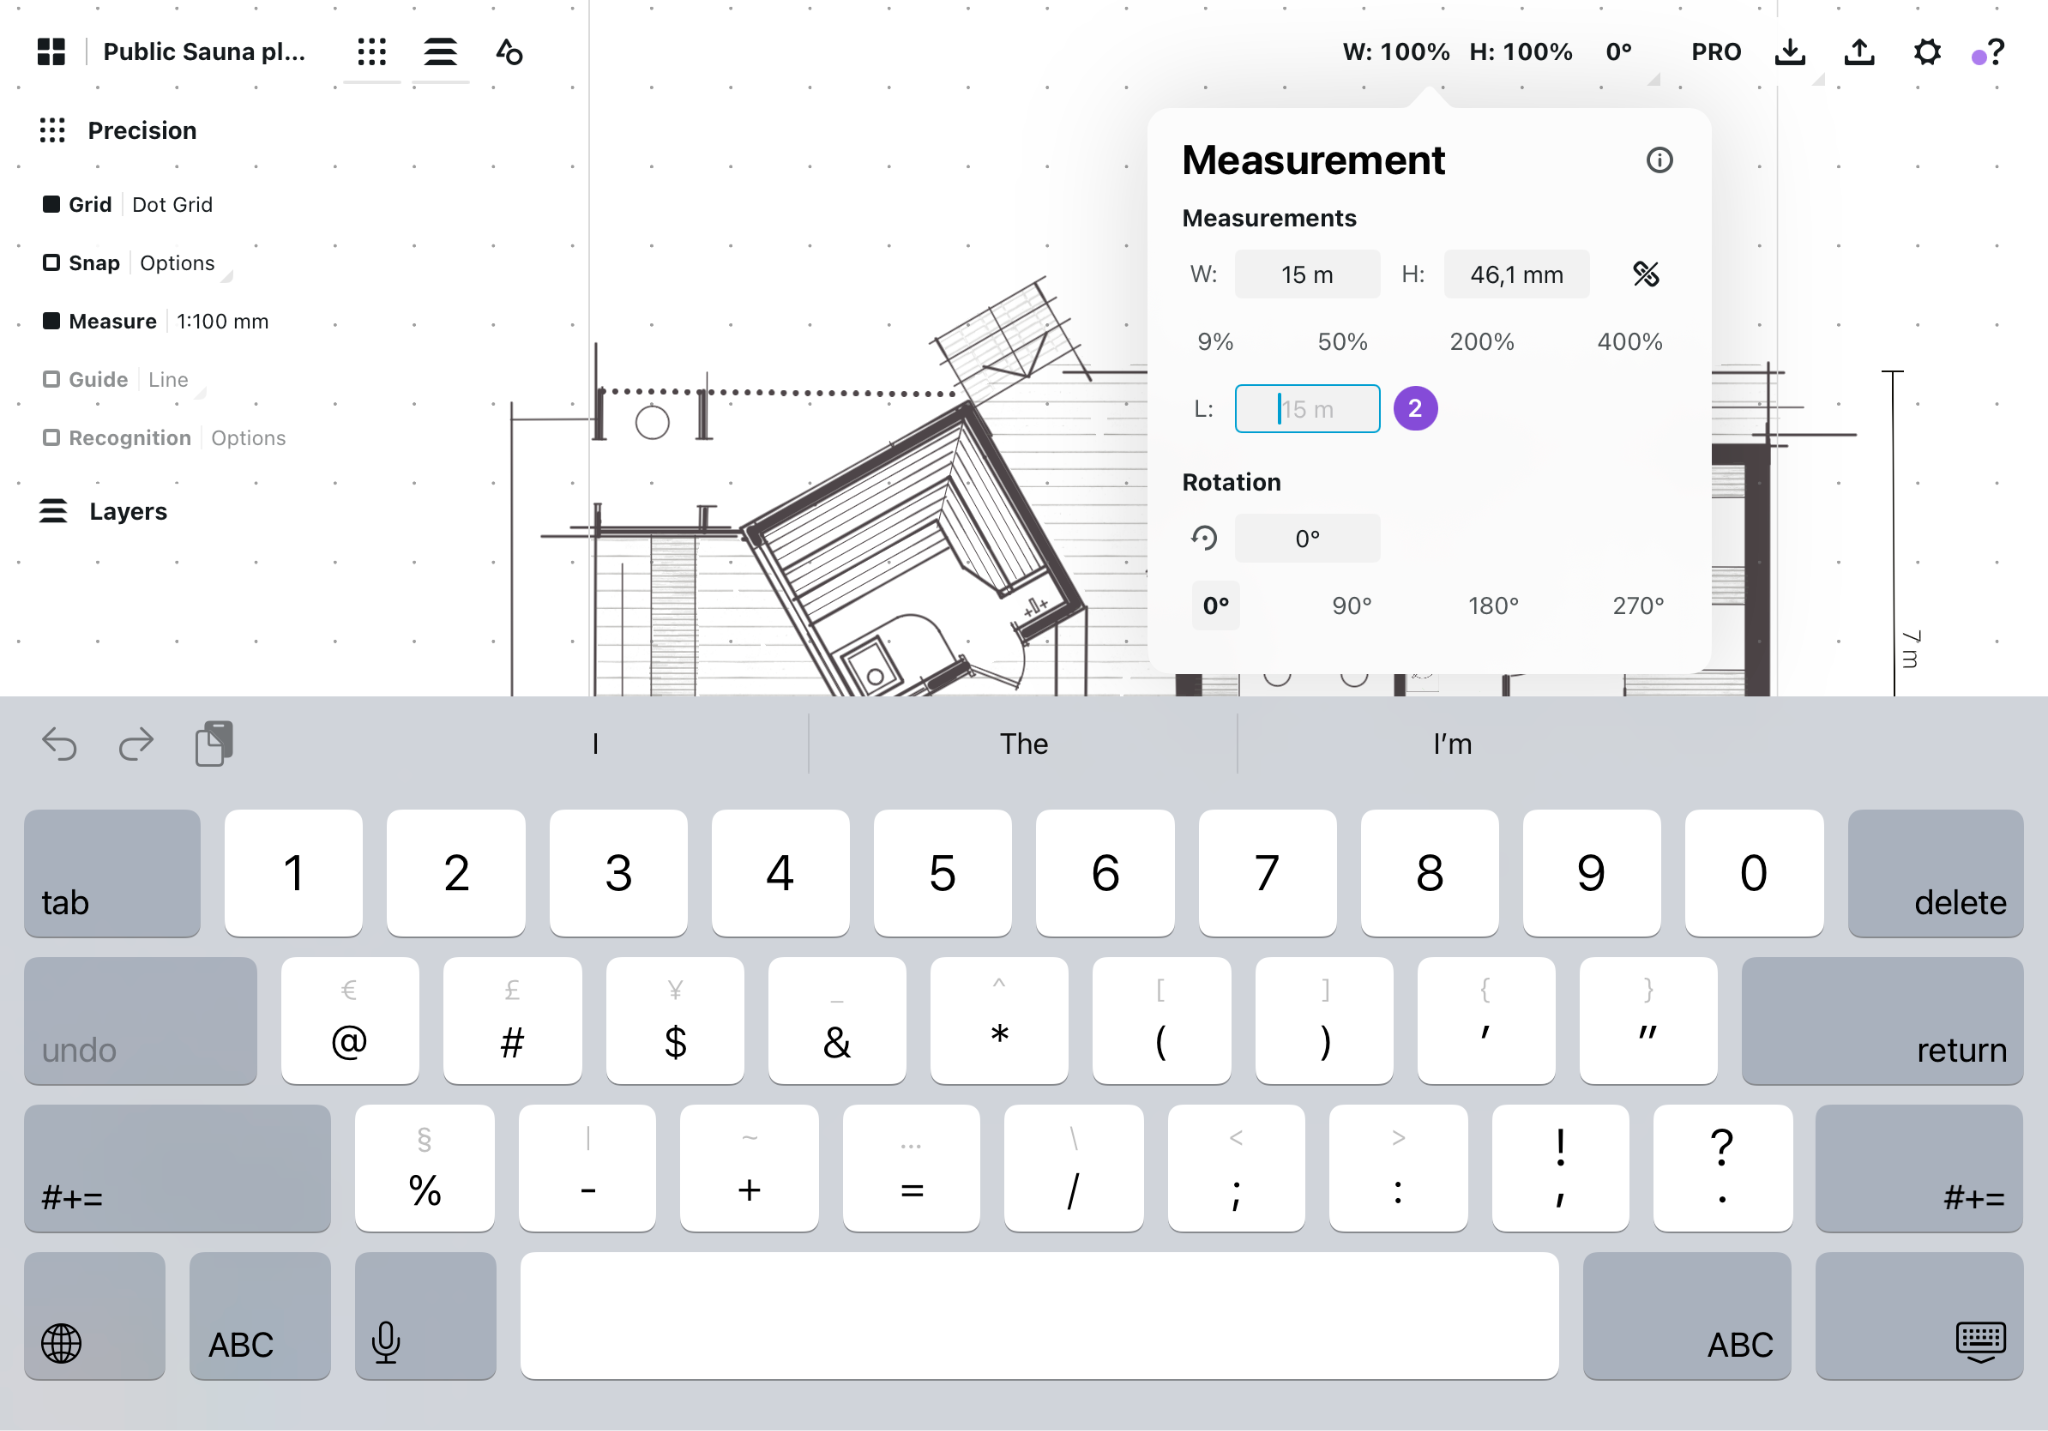This screenshot has height=1431, width=2048.
Task: Tap the 'I' keyboard suggestion
Action: [595, 744]
